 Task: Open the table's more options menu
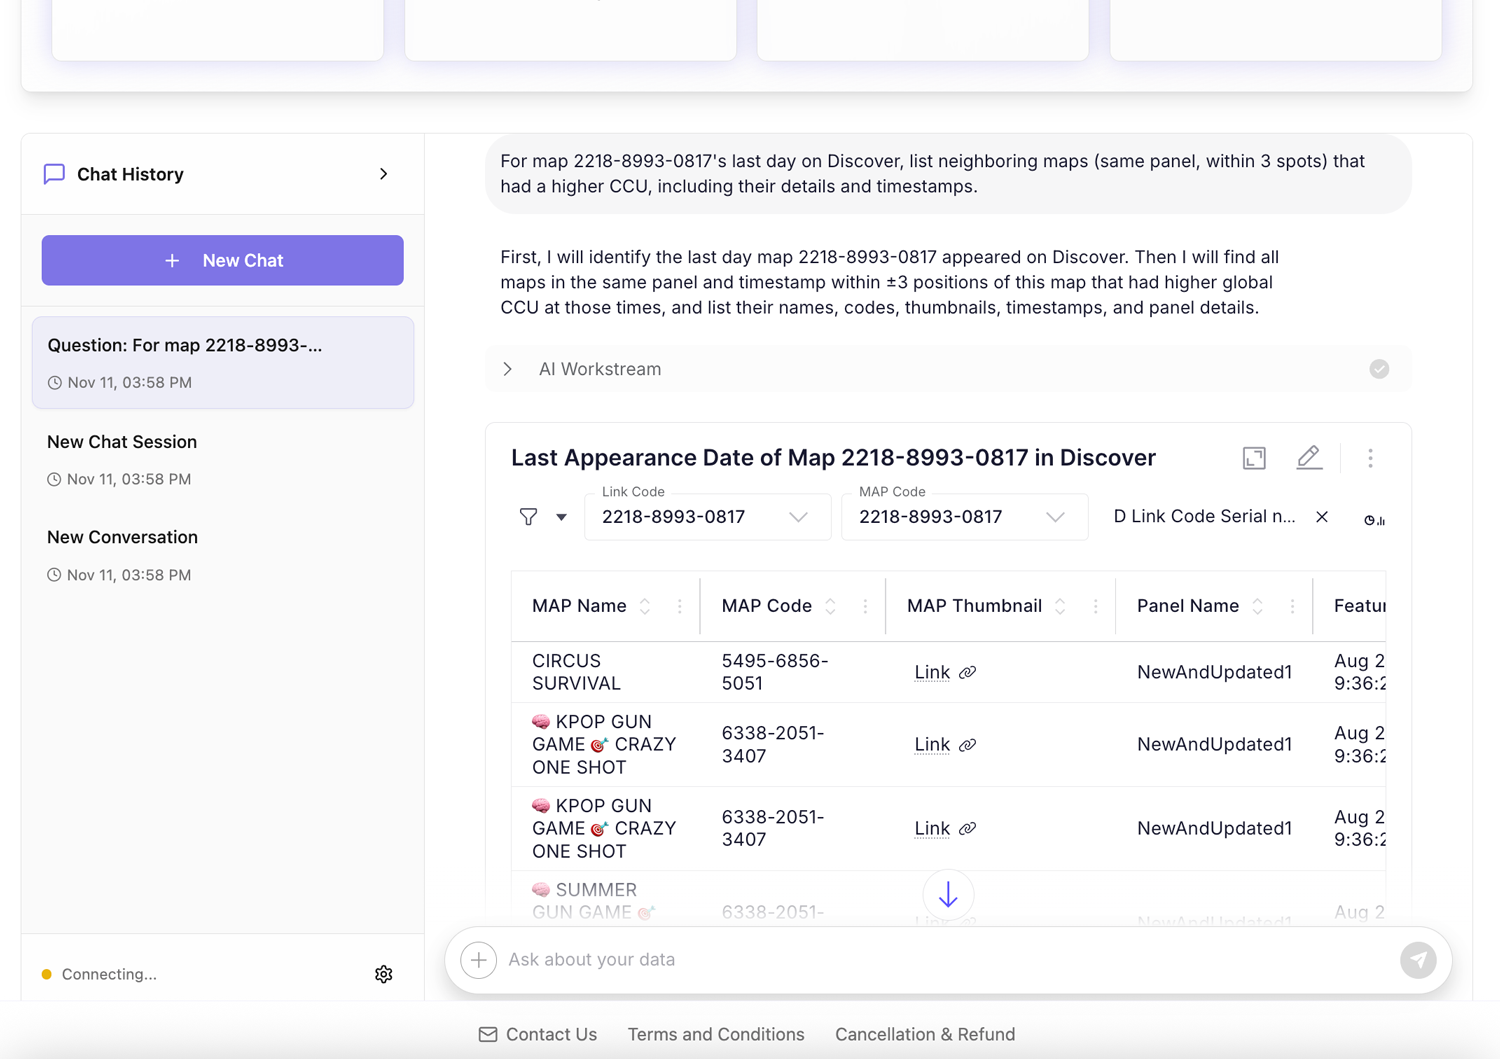1370,458
